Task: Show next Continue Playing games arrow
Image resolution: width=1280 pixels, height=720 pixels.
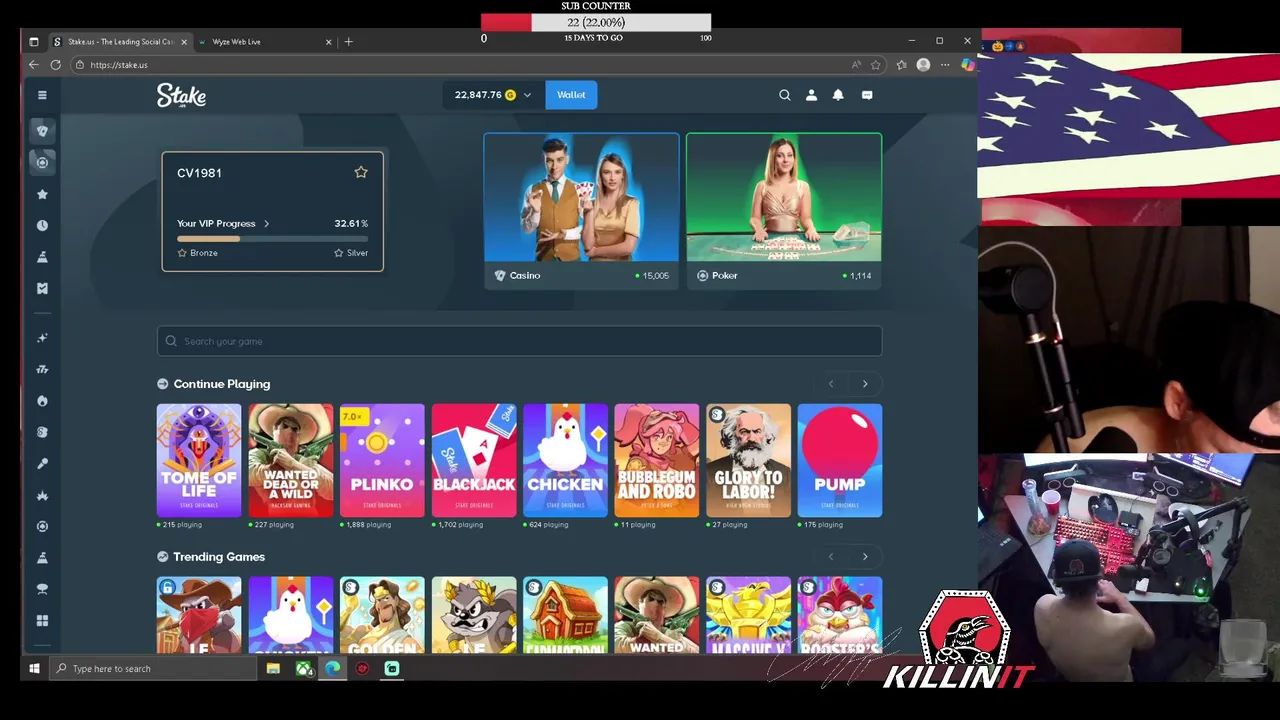Action: 865,384
